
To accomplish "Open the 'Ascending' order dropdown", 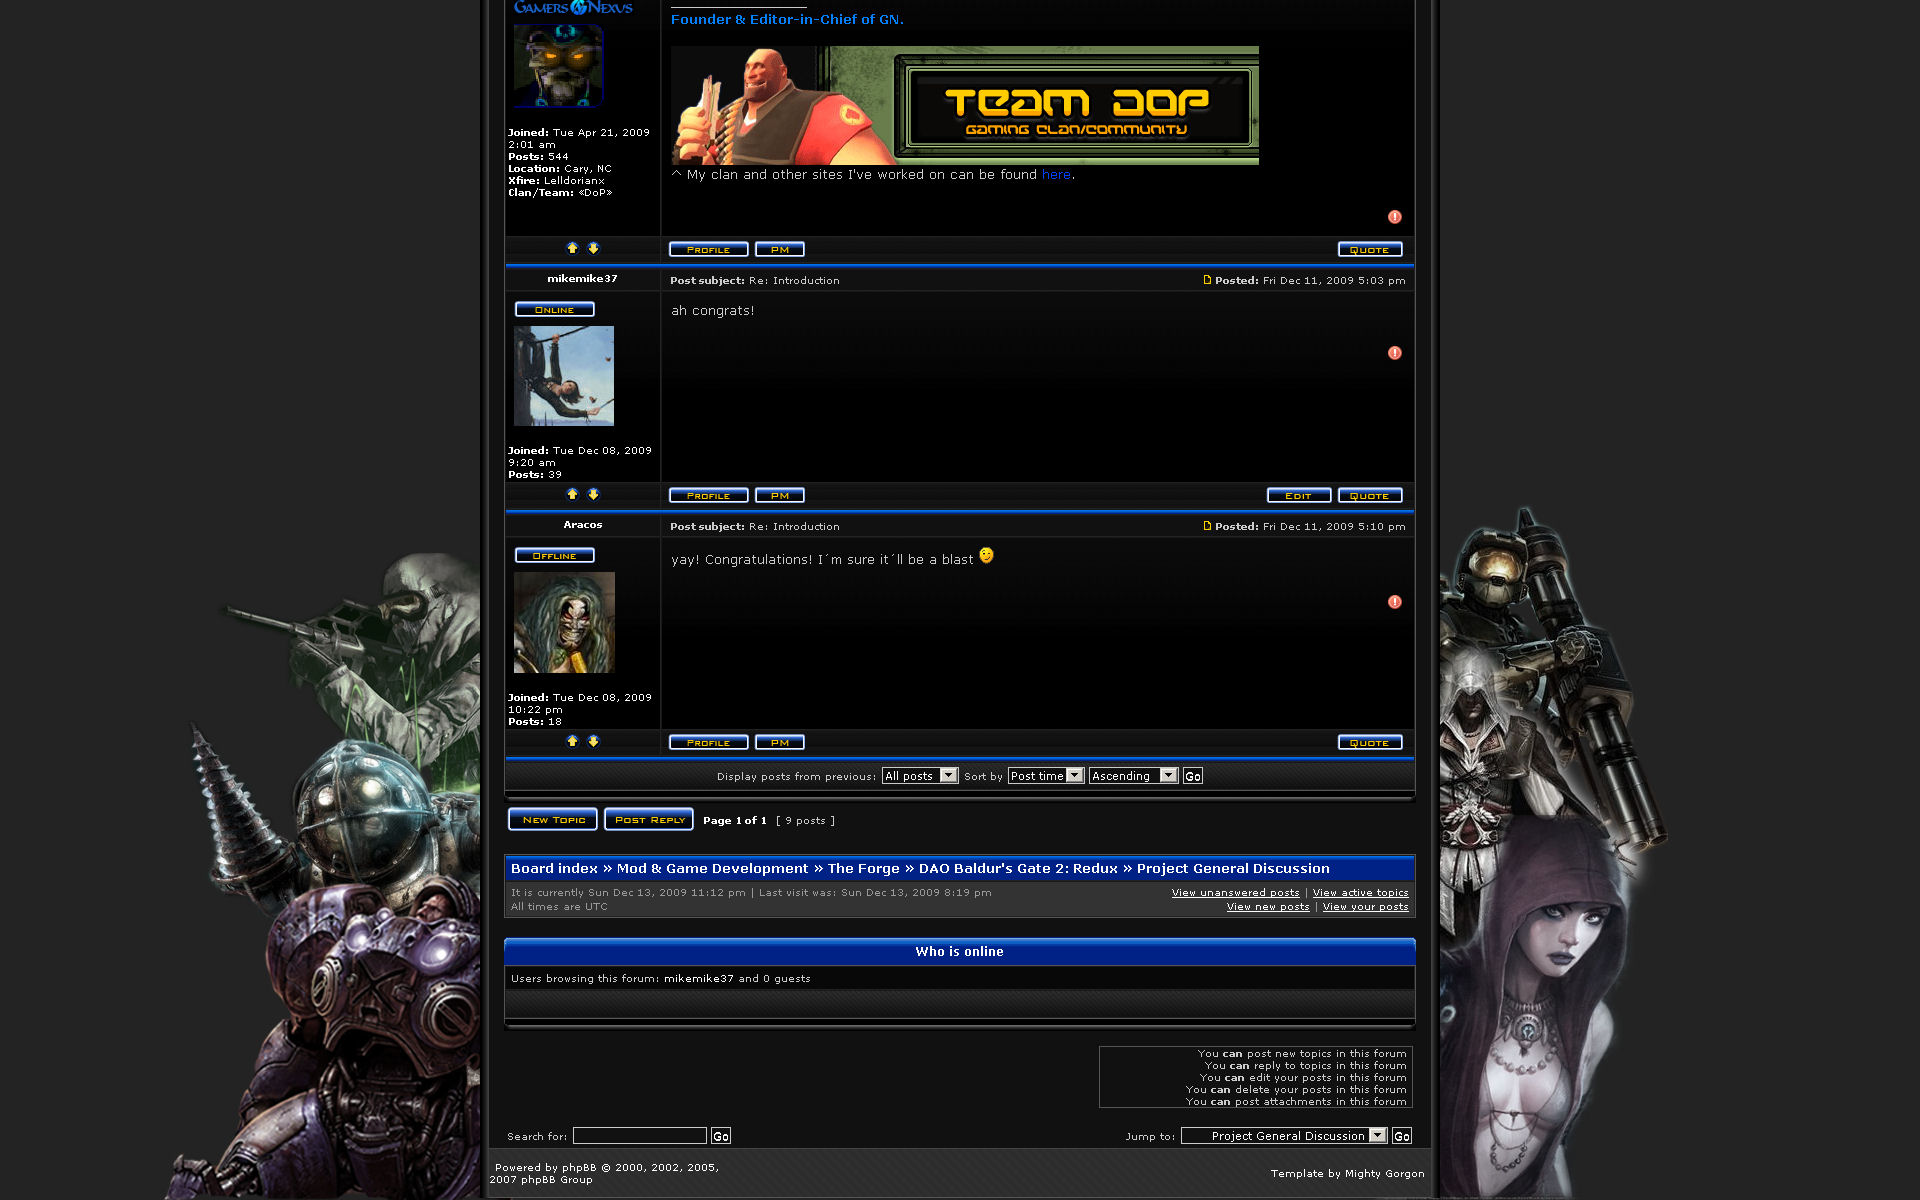I will pyautogui.click(x=1134, y=776).
